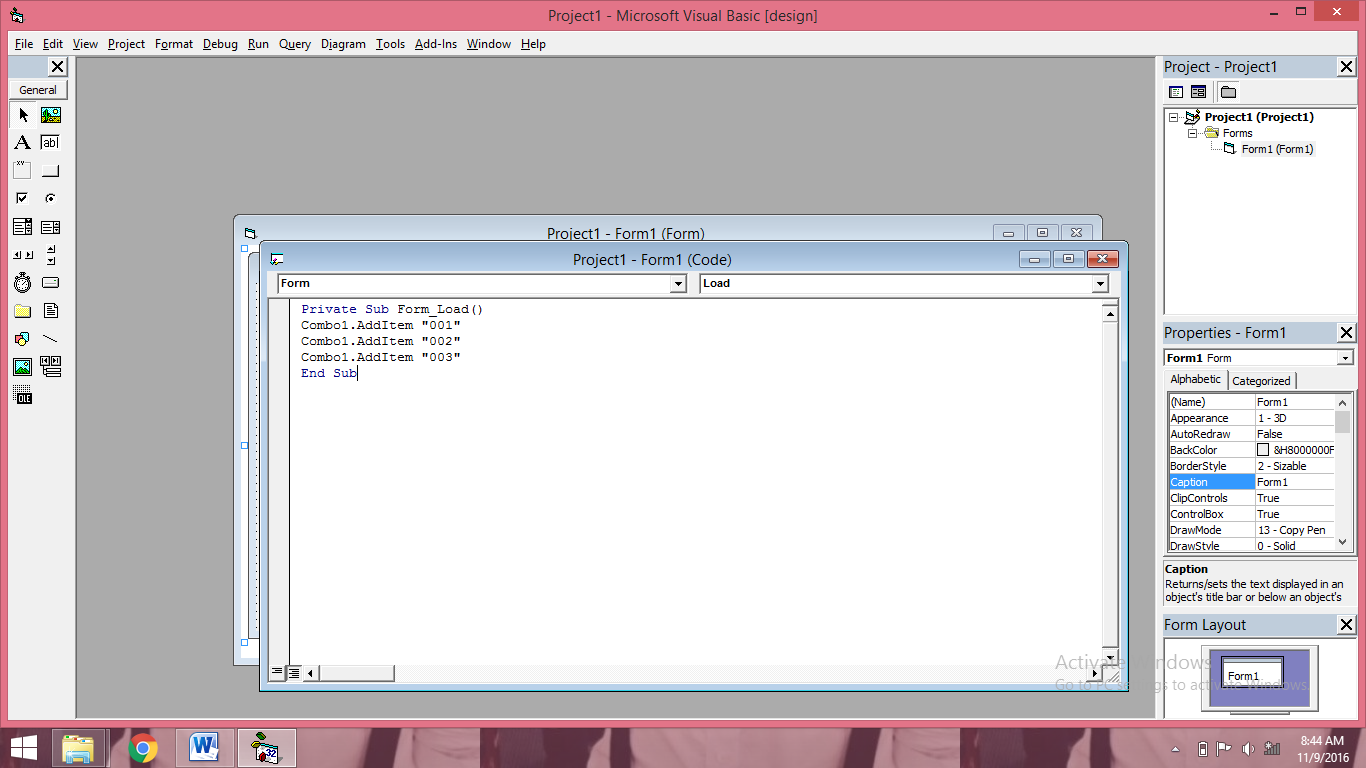Open the Format menu
This screenshot has width=1366, height=768.
(174, 44)
